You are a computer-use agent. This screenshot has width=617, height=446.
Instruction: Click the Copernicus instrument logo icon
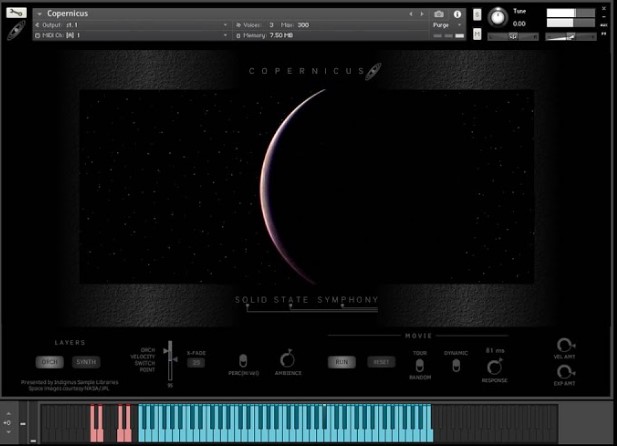click(16, 30)
